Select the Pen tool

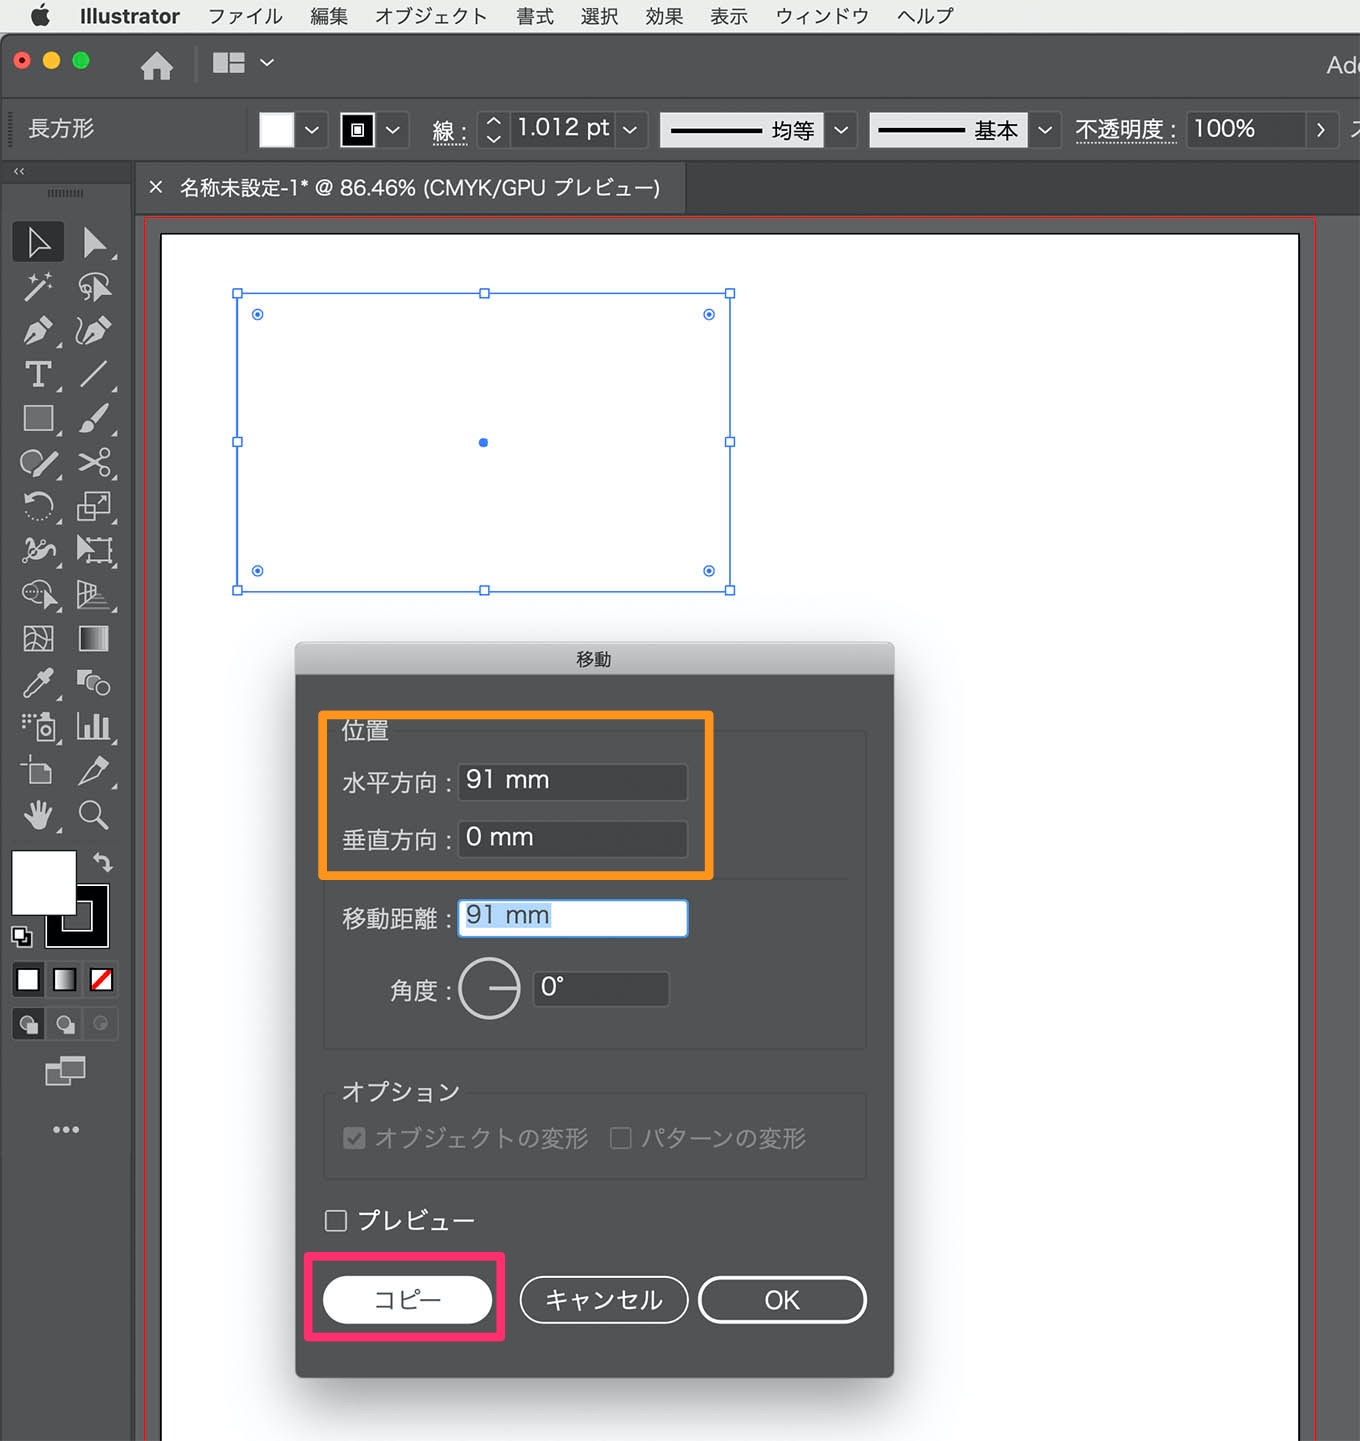click(38, 330)
